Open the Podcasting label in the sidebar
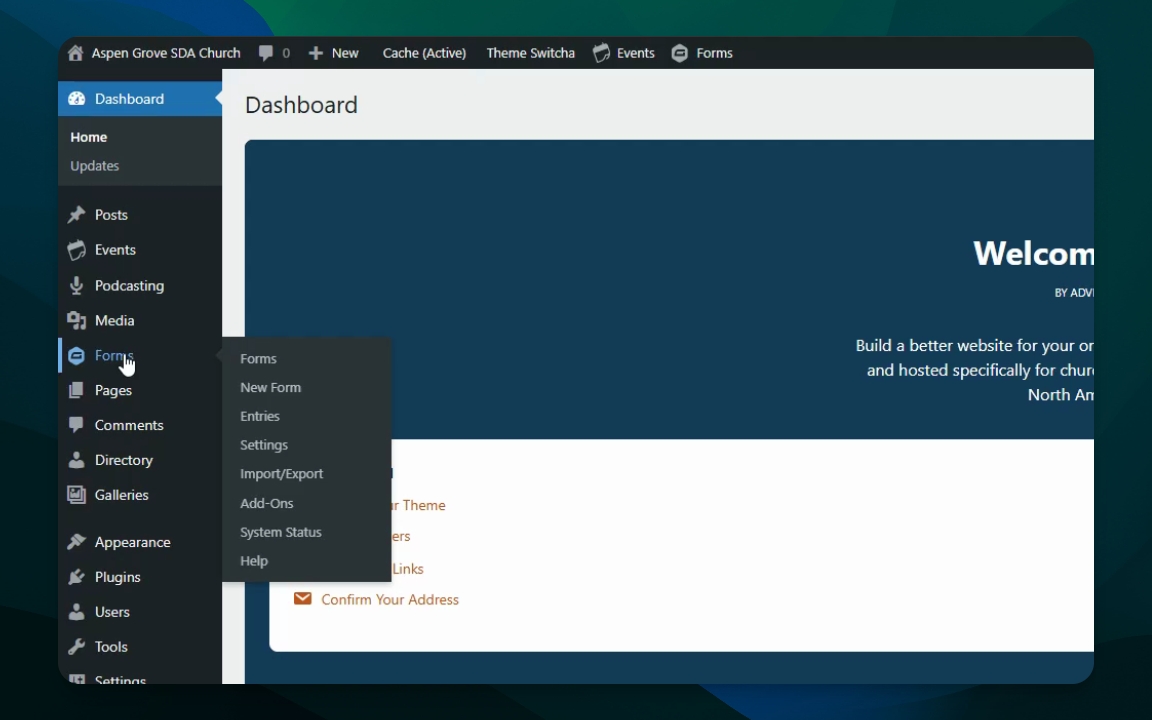 (129, 286)
